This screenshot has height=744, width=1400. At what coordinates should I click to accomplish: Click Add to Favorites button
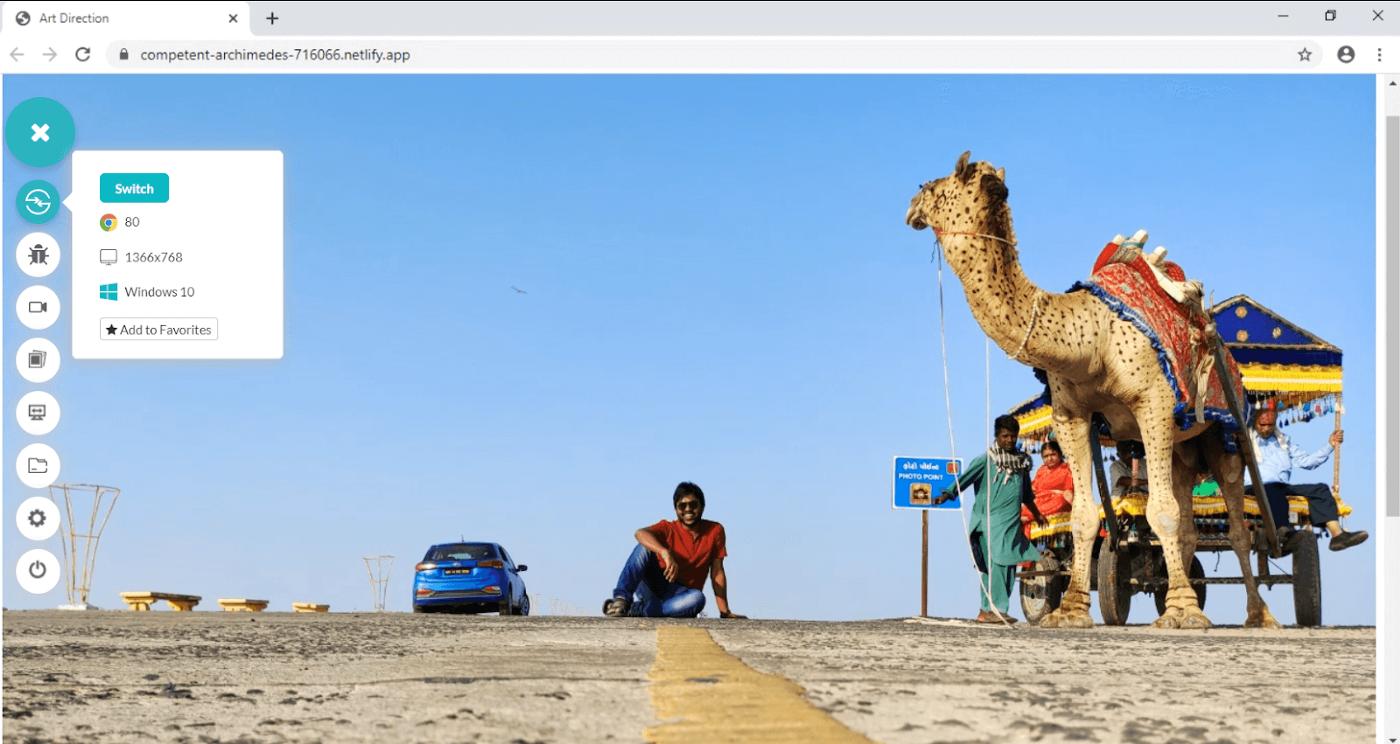(159, 329)
